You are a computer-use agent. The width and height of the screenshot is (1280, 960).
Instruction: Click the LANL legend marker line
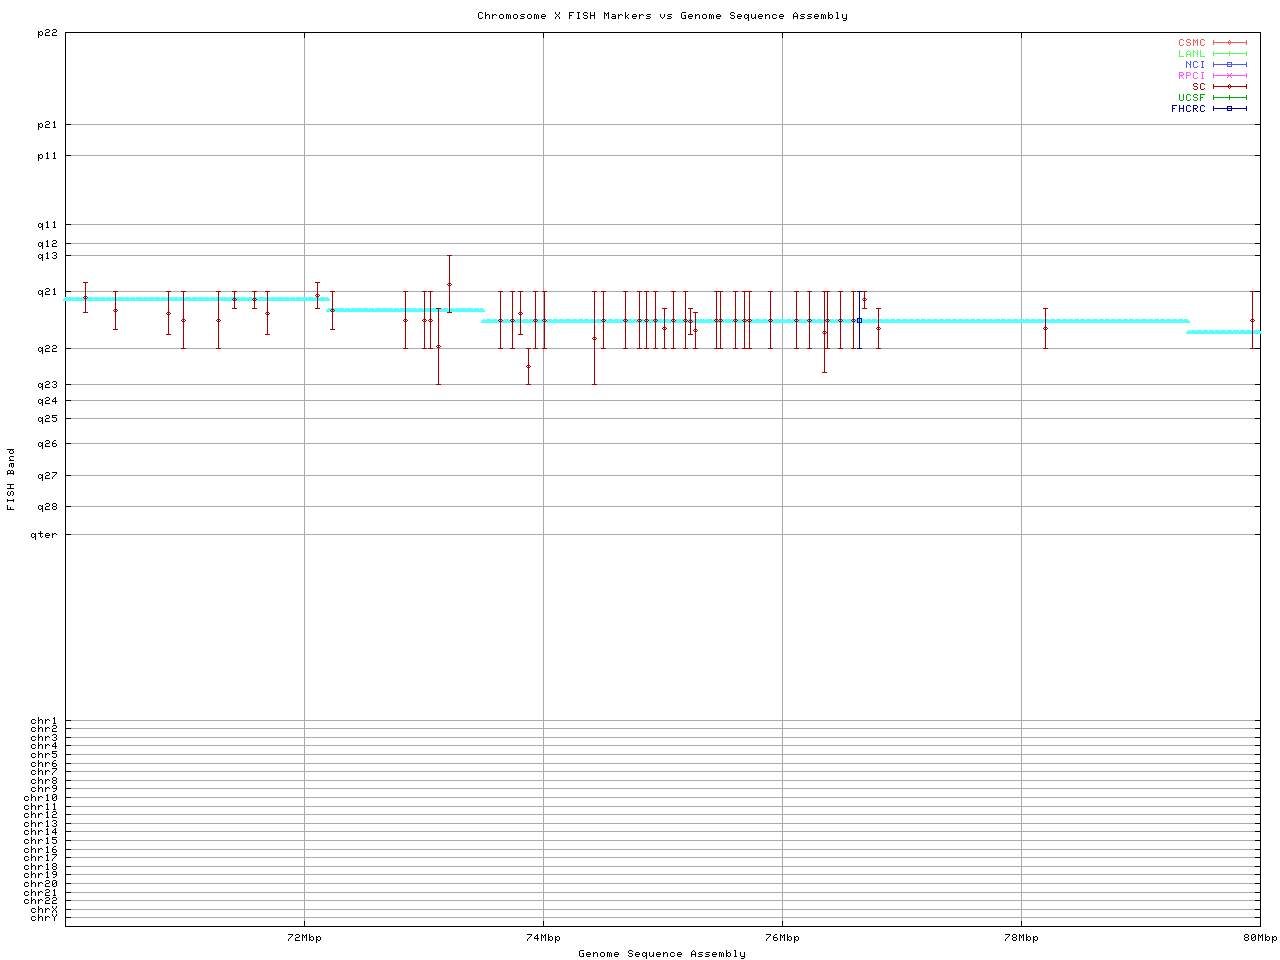tap(1229, 54)
